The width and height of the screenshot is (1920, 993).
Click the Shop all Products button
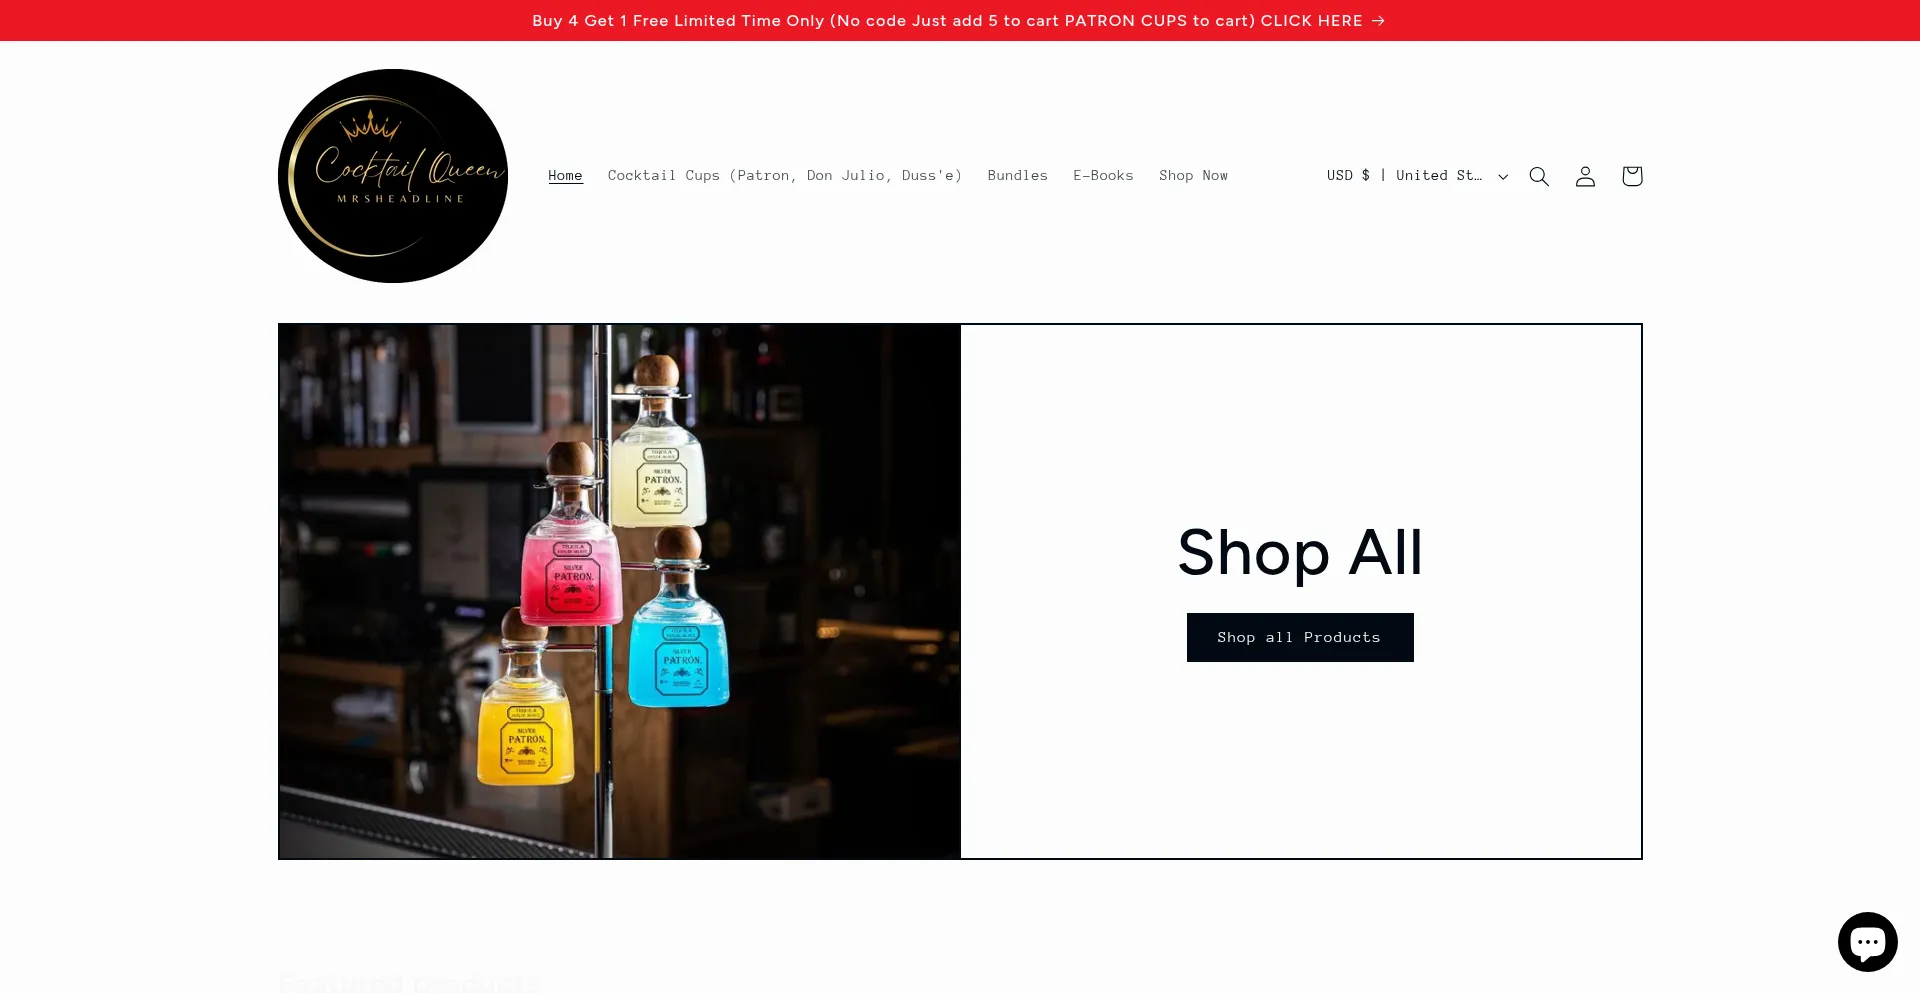[x=1300, y=637]
